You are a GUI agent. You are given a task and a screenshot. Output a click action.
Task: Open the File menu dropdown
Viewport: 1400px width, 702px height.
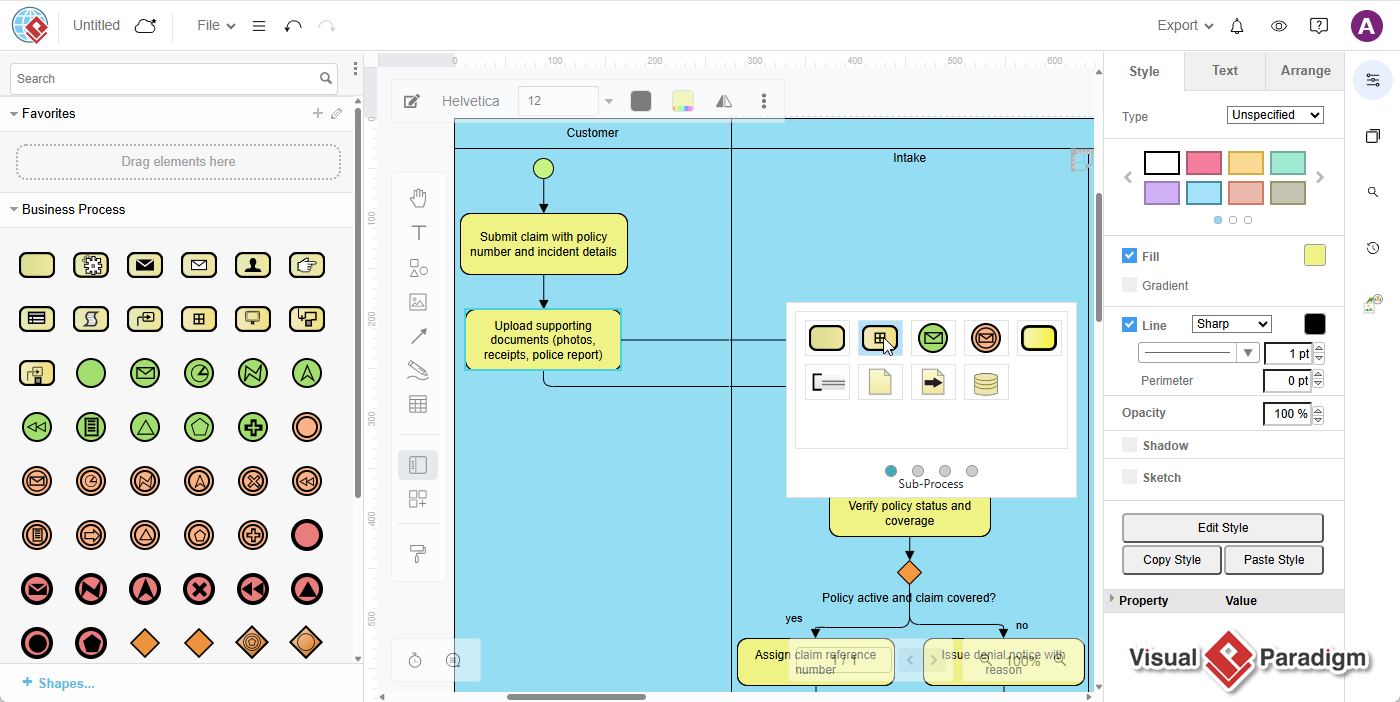(216, 26)
